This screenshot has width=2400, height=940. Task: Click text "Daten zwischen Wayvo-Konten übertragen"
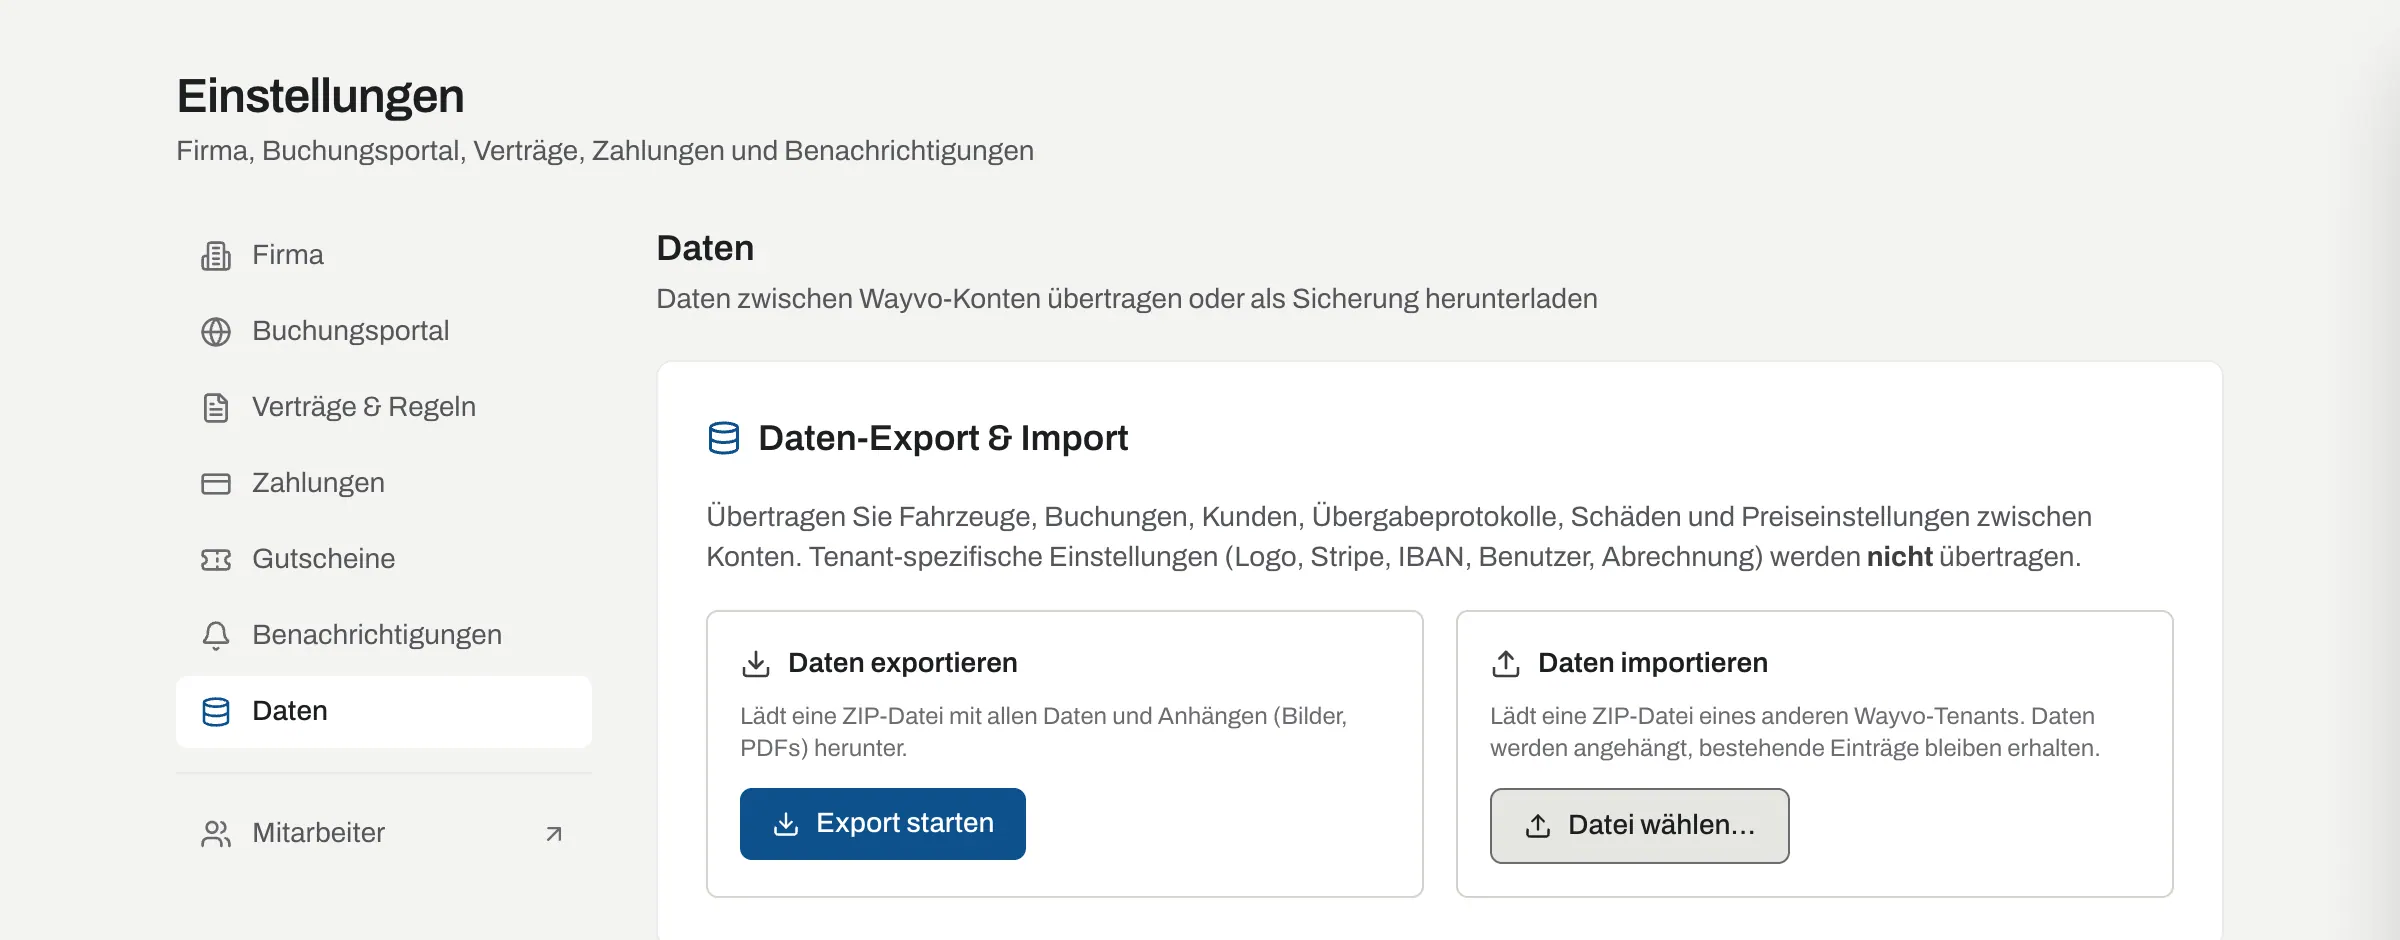coord(1127,299)
